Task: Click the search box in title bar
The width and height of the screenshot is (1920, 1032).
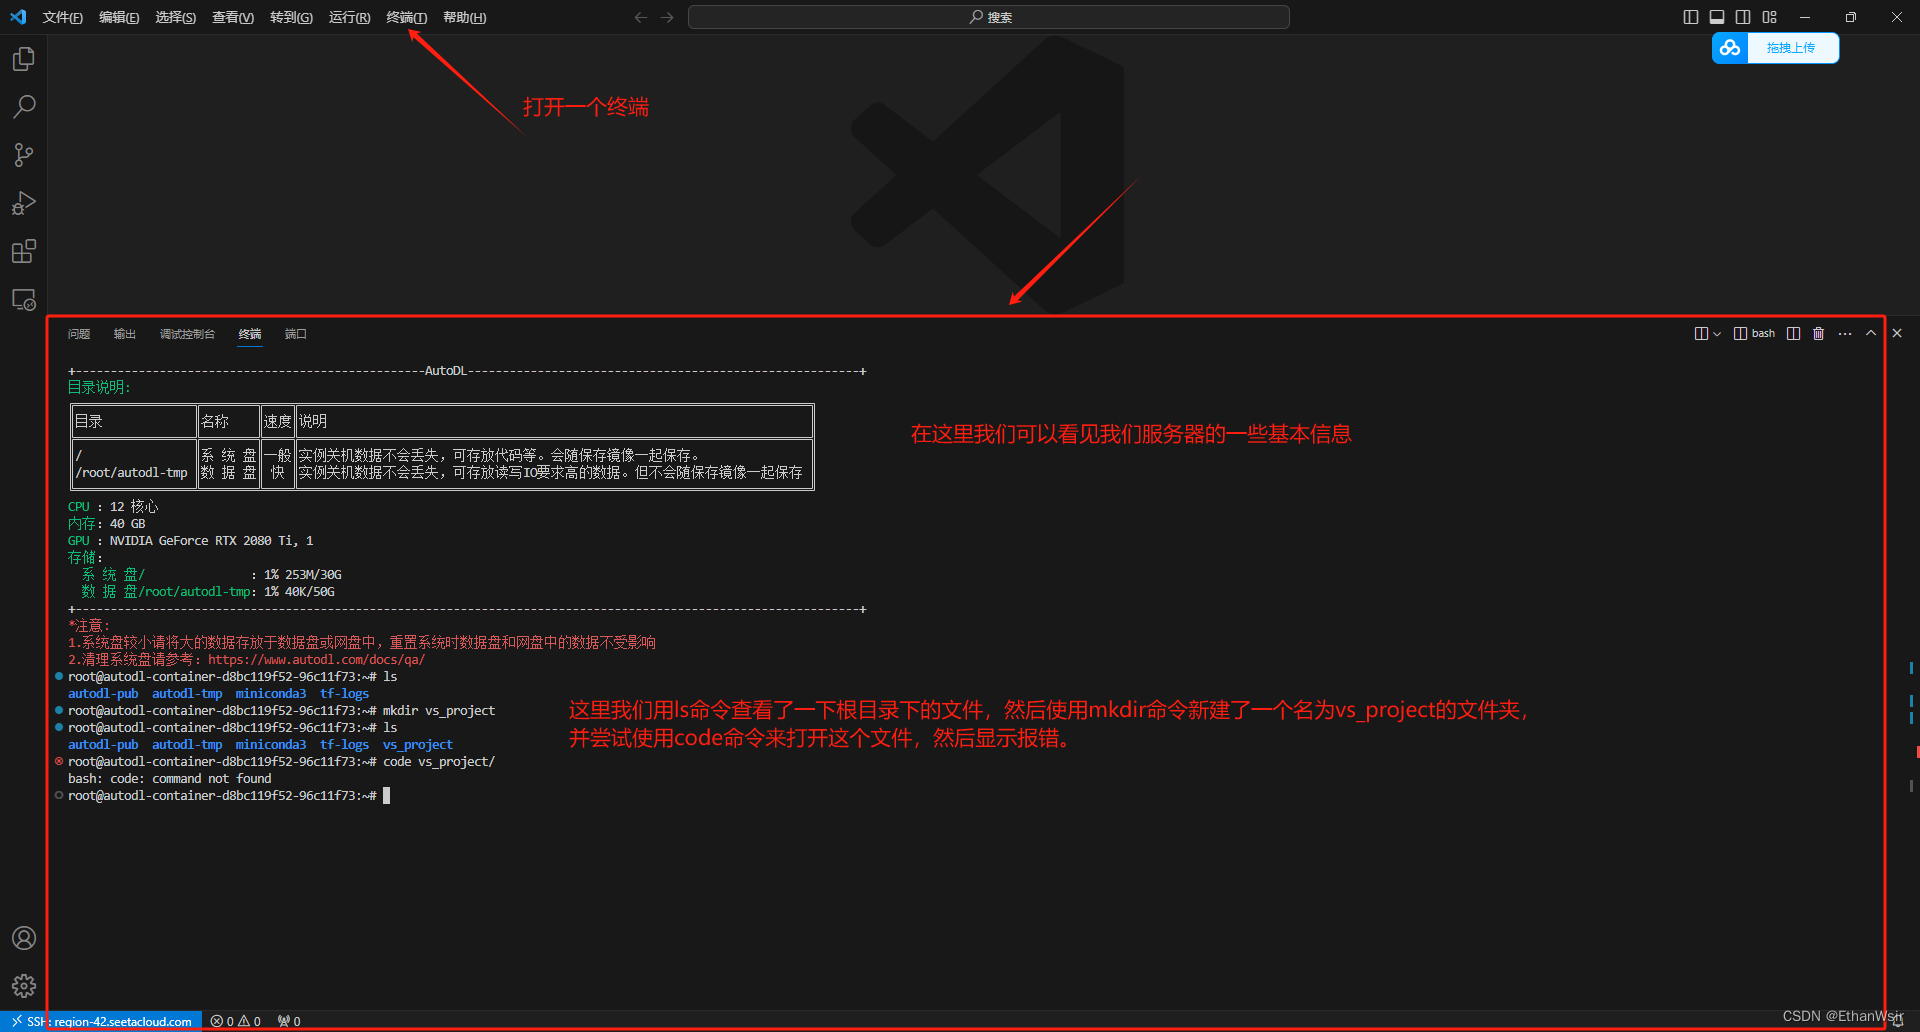Action: tap(989, 17)
